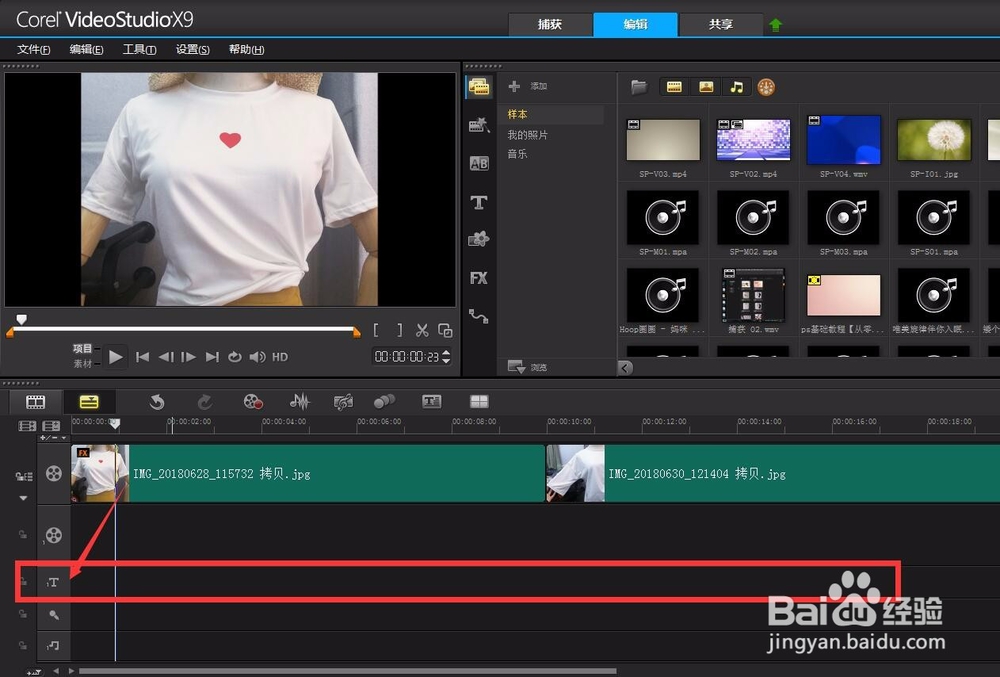Switch to Timeline view
The width and height of the screenshot is (1000, 677).
coord(89,402)
